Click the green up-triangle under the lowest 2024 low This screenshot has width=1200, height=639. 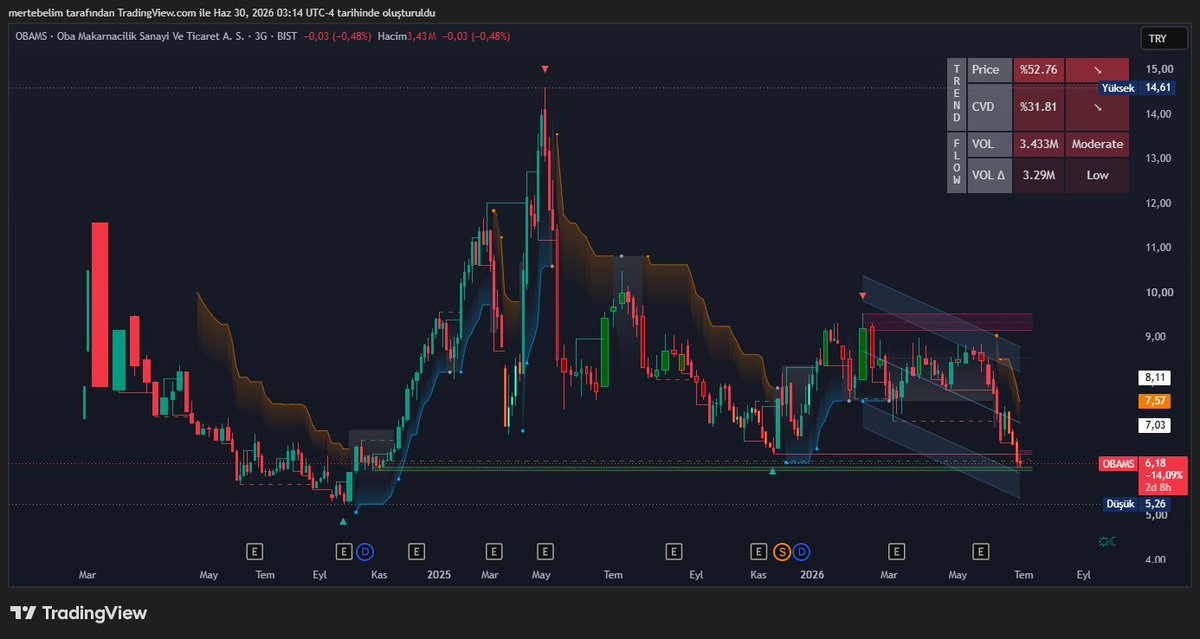pyautogui.click(x=343, y=521)
